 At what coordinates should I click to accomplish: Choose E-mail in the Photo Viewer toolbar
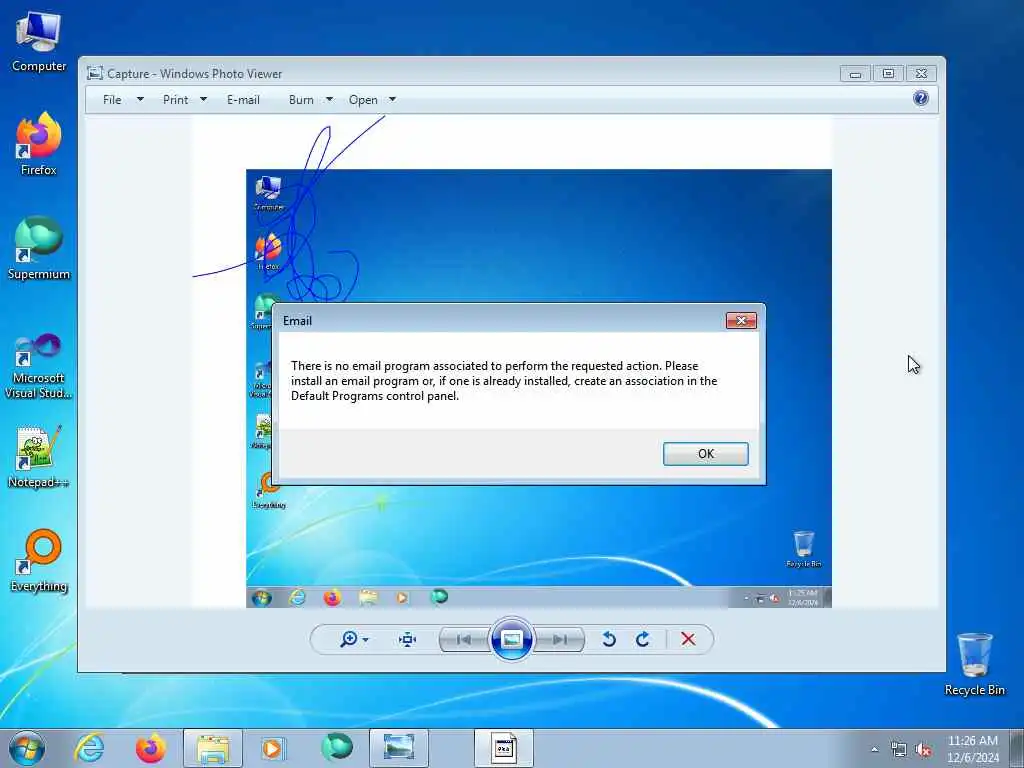[x=243, y=99]
